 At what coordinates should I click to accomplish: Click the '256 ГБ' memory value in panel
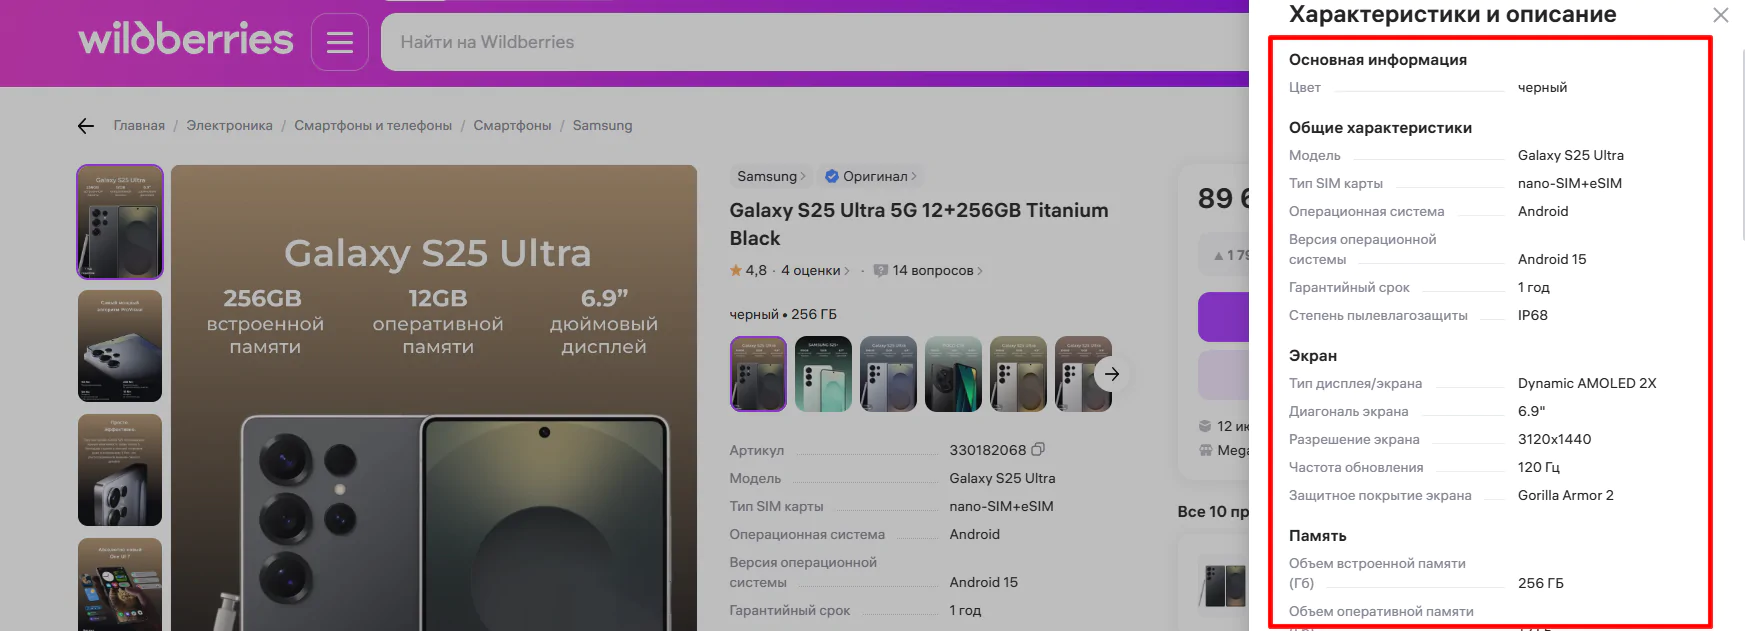point(1541,583)
